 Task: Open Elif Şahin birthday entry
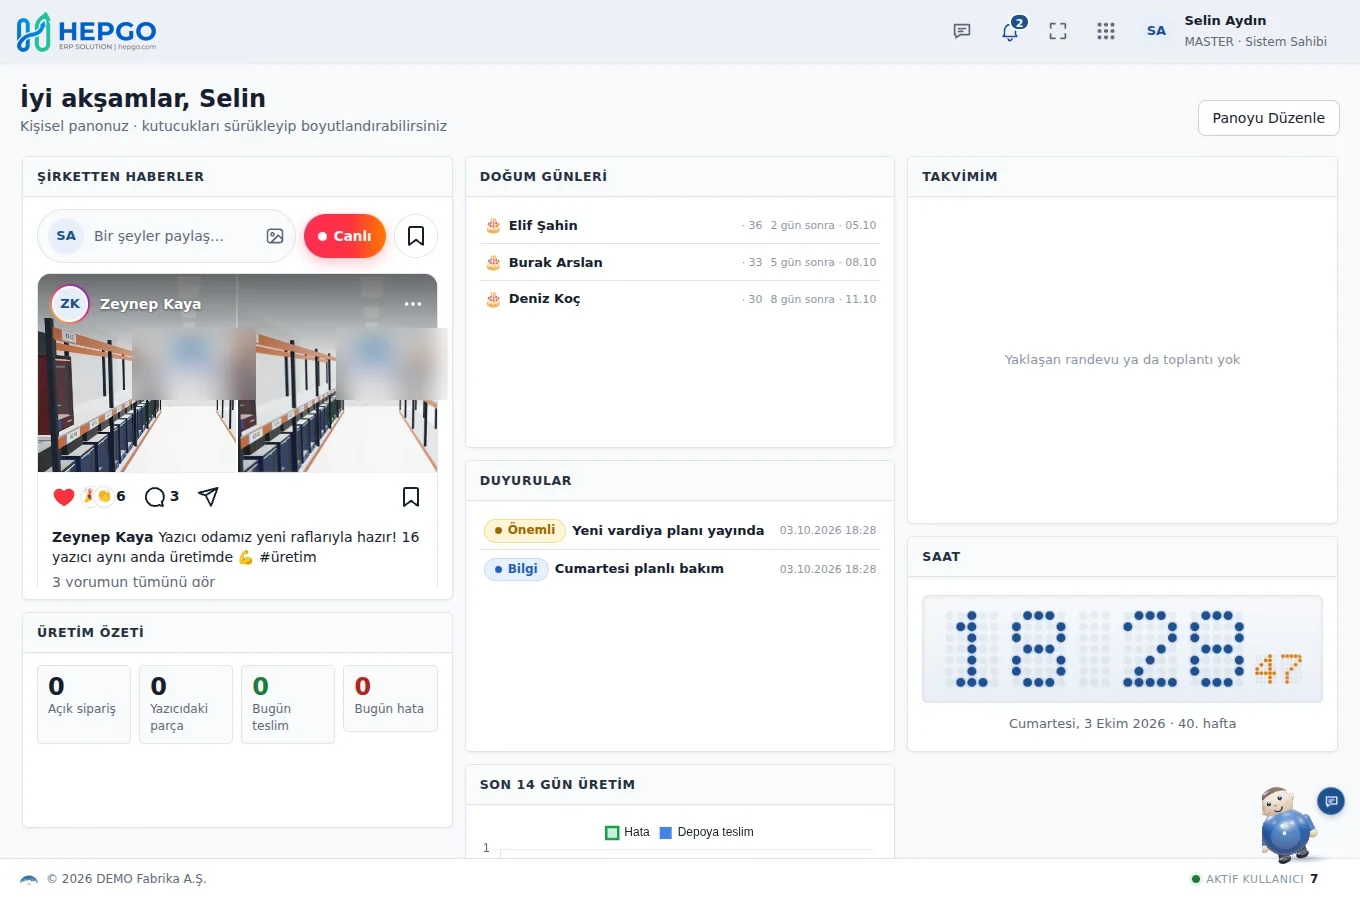[x=680, y=225]
